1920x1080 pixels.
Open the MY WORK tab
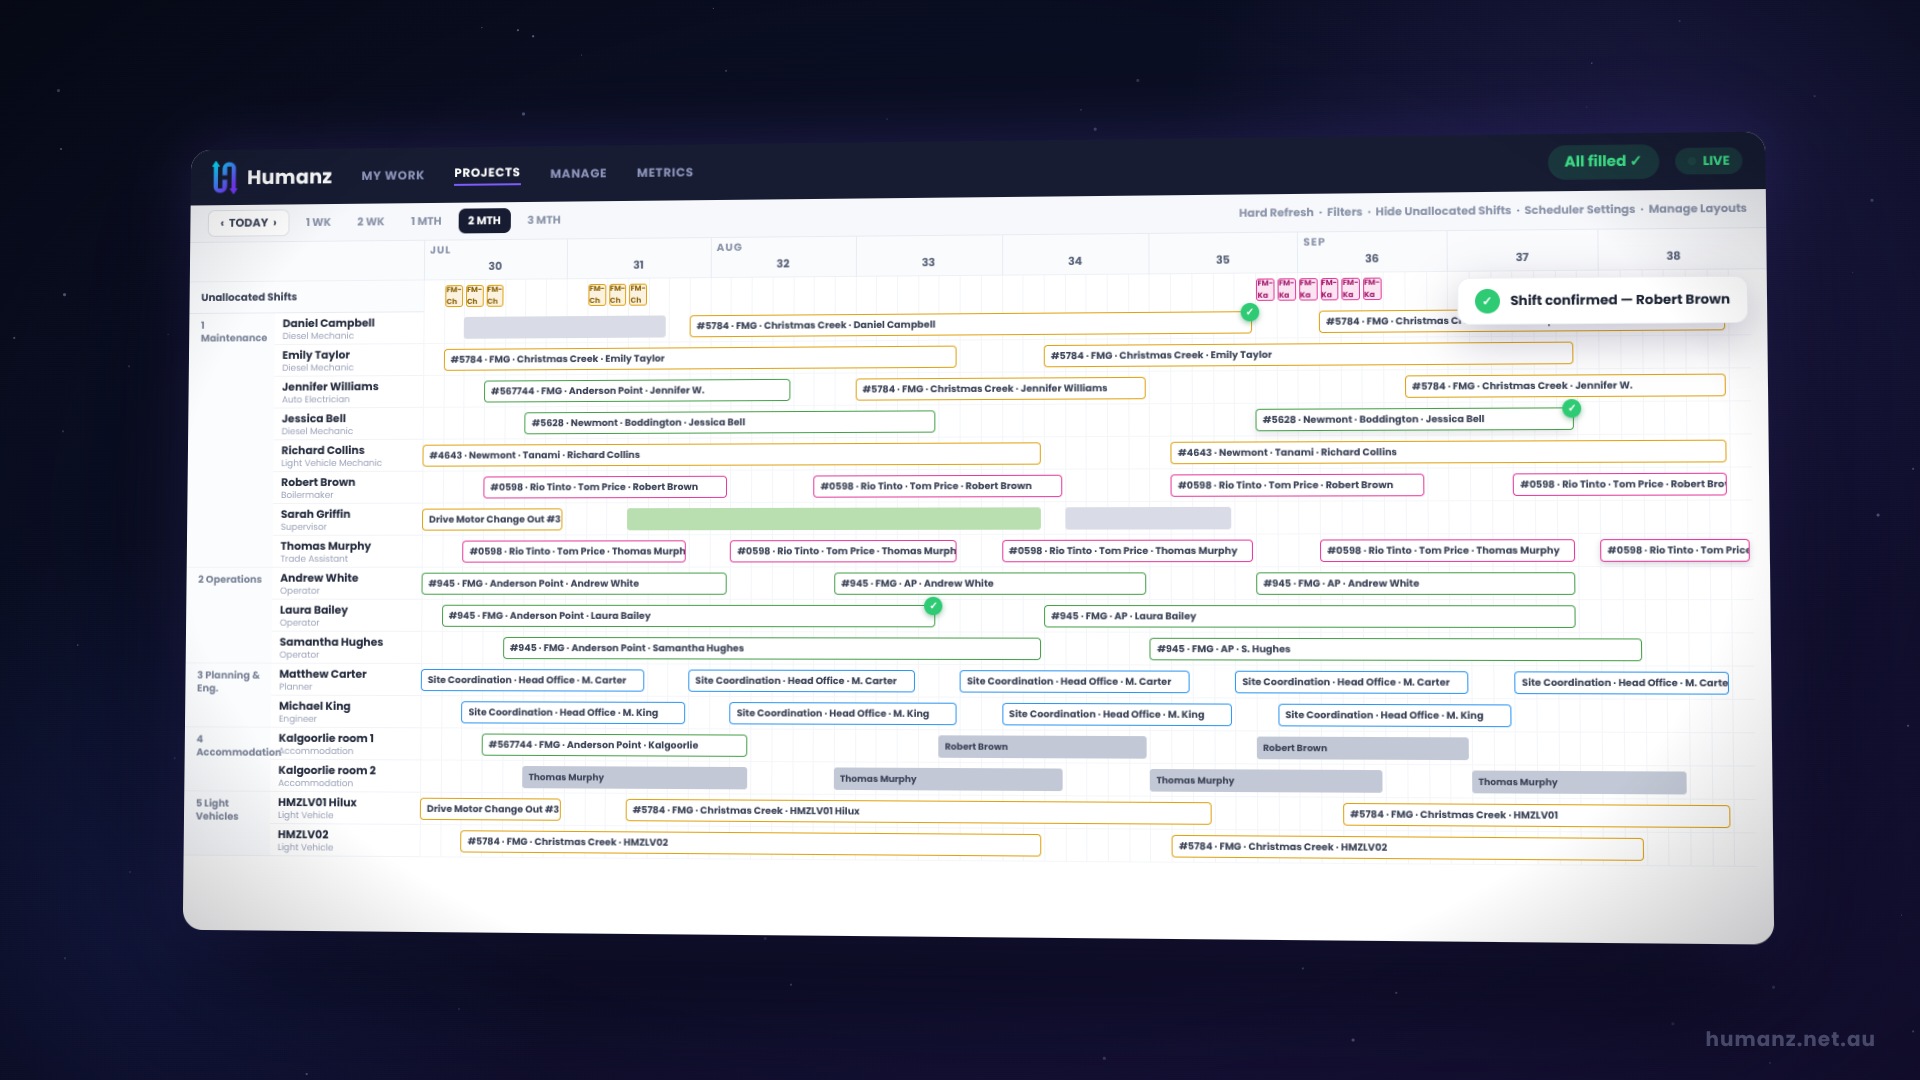click(393, 175)
